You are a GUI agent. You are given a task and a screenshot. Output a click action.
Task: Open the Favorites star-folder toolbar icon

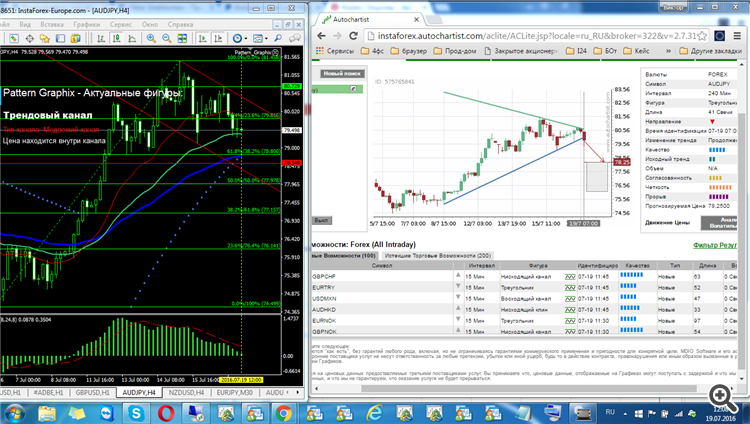[45, 38]
